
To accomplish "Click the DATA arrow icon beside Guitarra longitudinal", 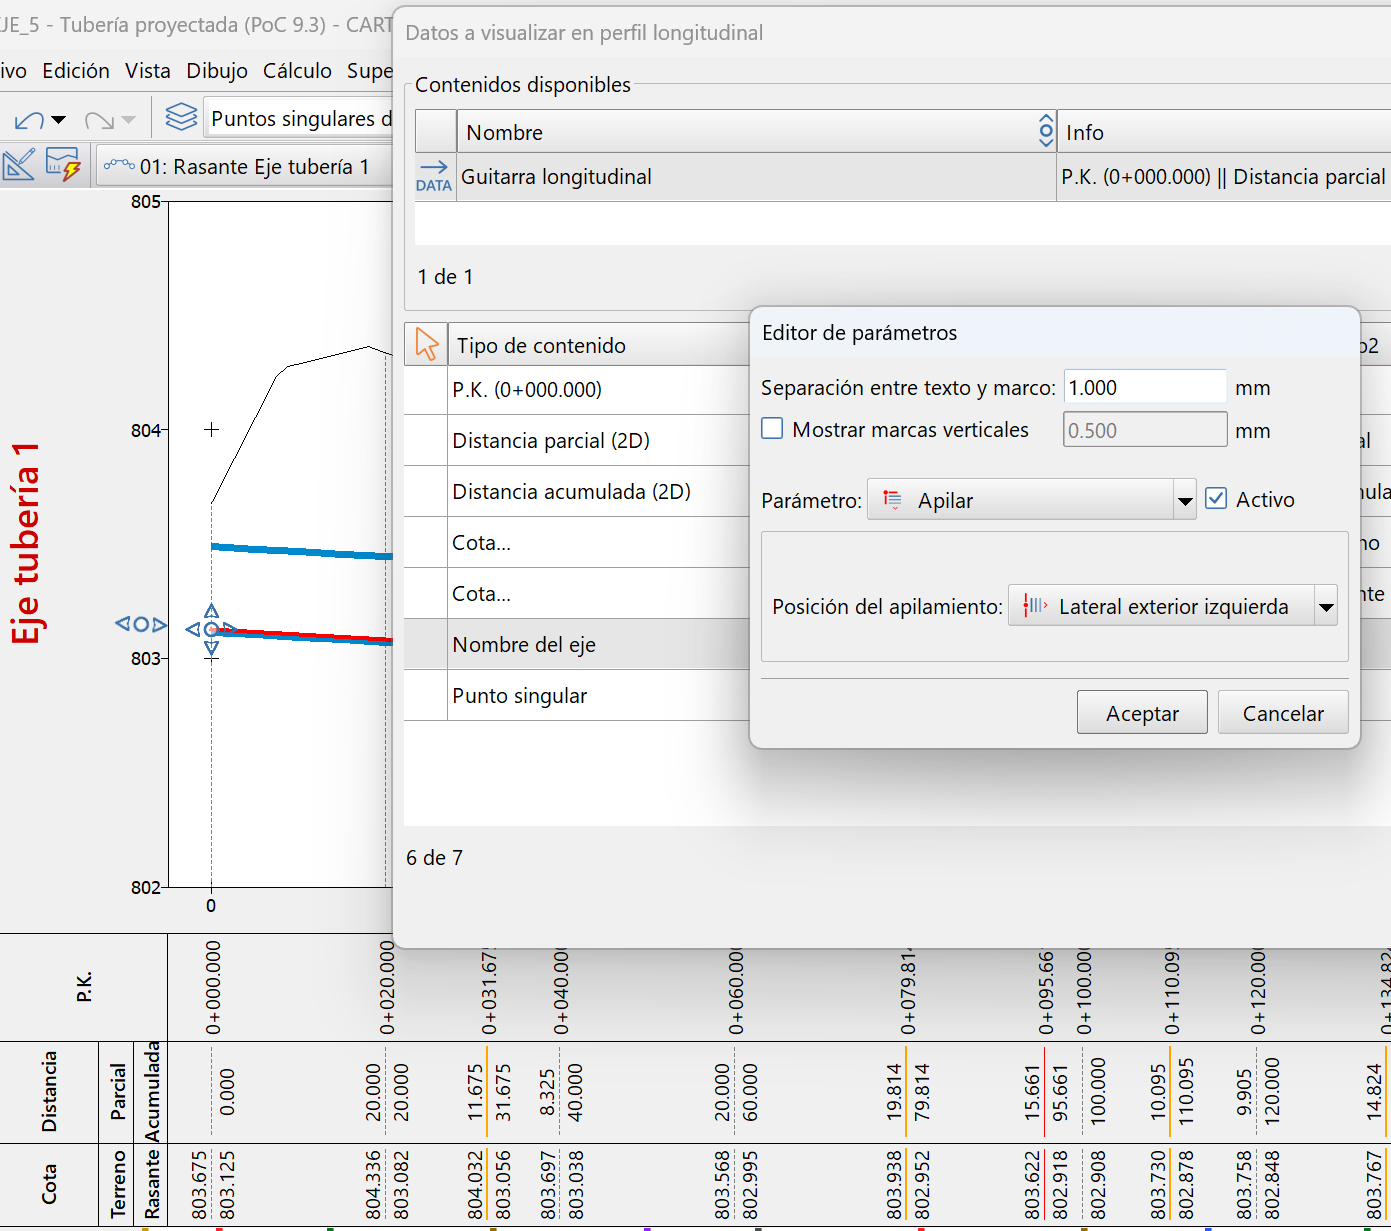I will pos(434,176).
